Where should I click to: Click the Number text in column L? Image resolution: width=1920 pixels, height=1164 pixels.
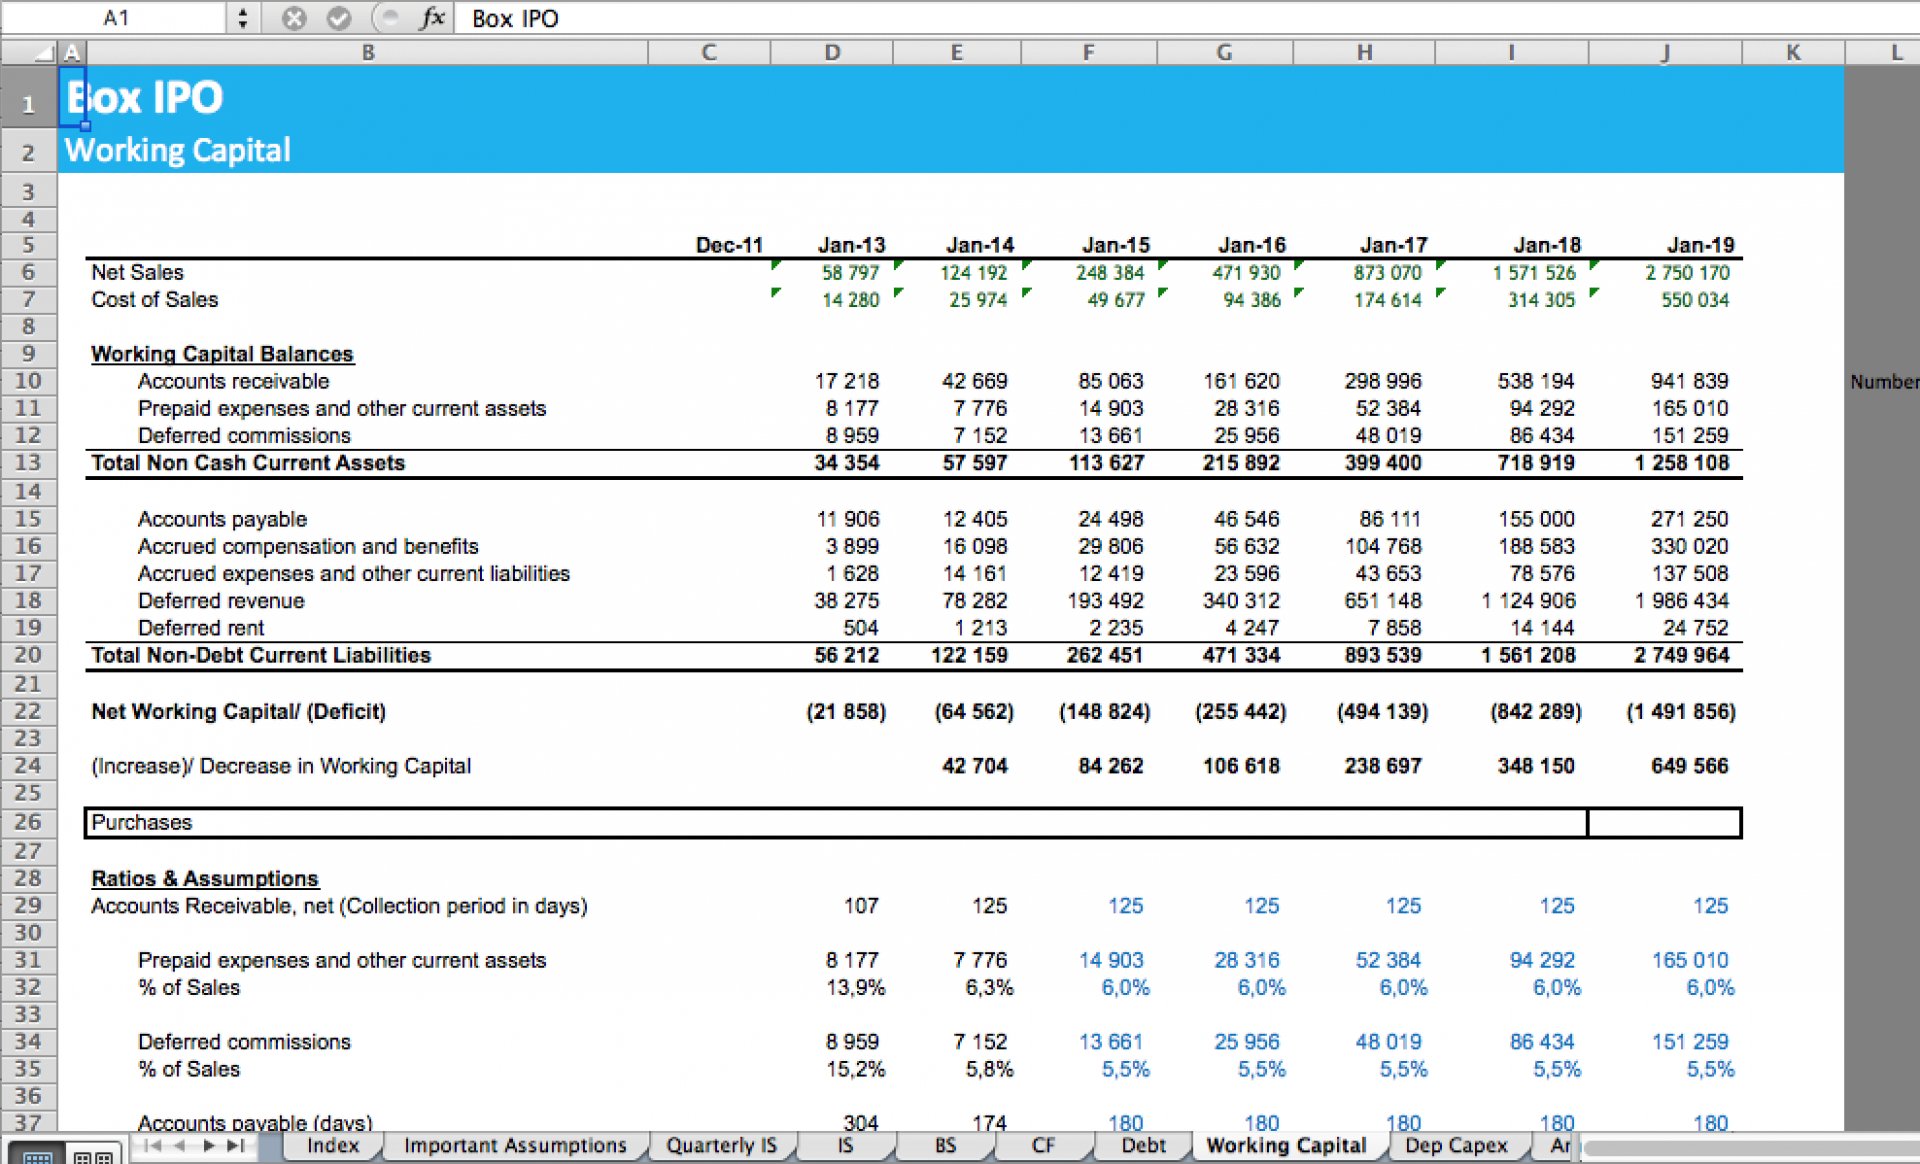point(1884,381)
